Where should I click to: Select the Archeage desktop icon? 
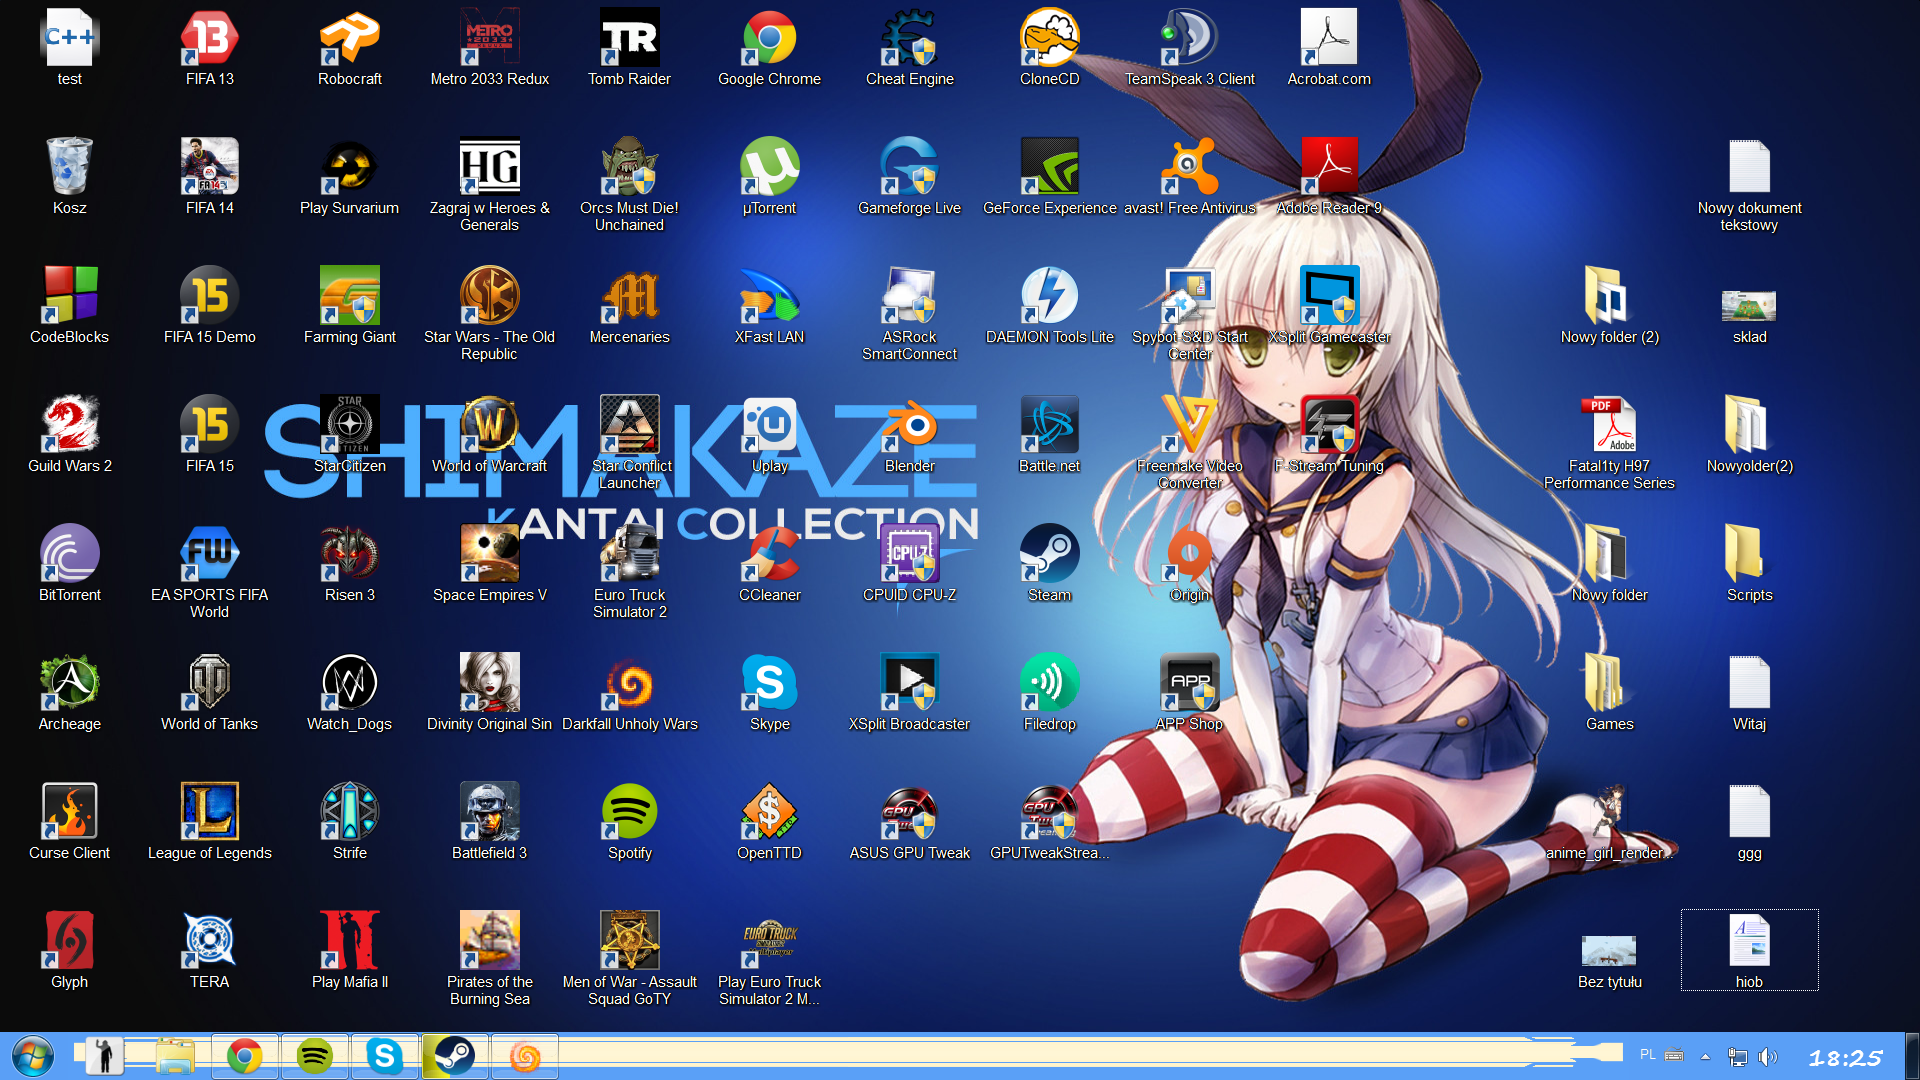pyautogui.click(x=70, y=692)
